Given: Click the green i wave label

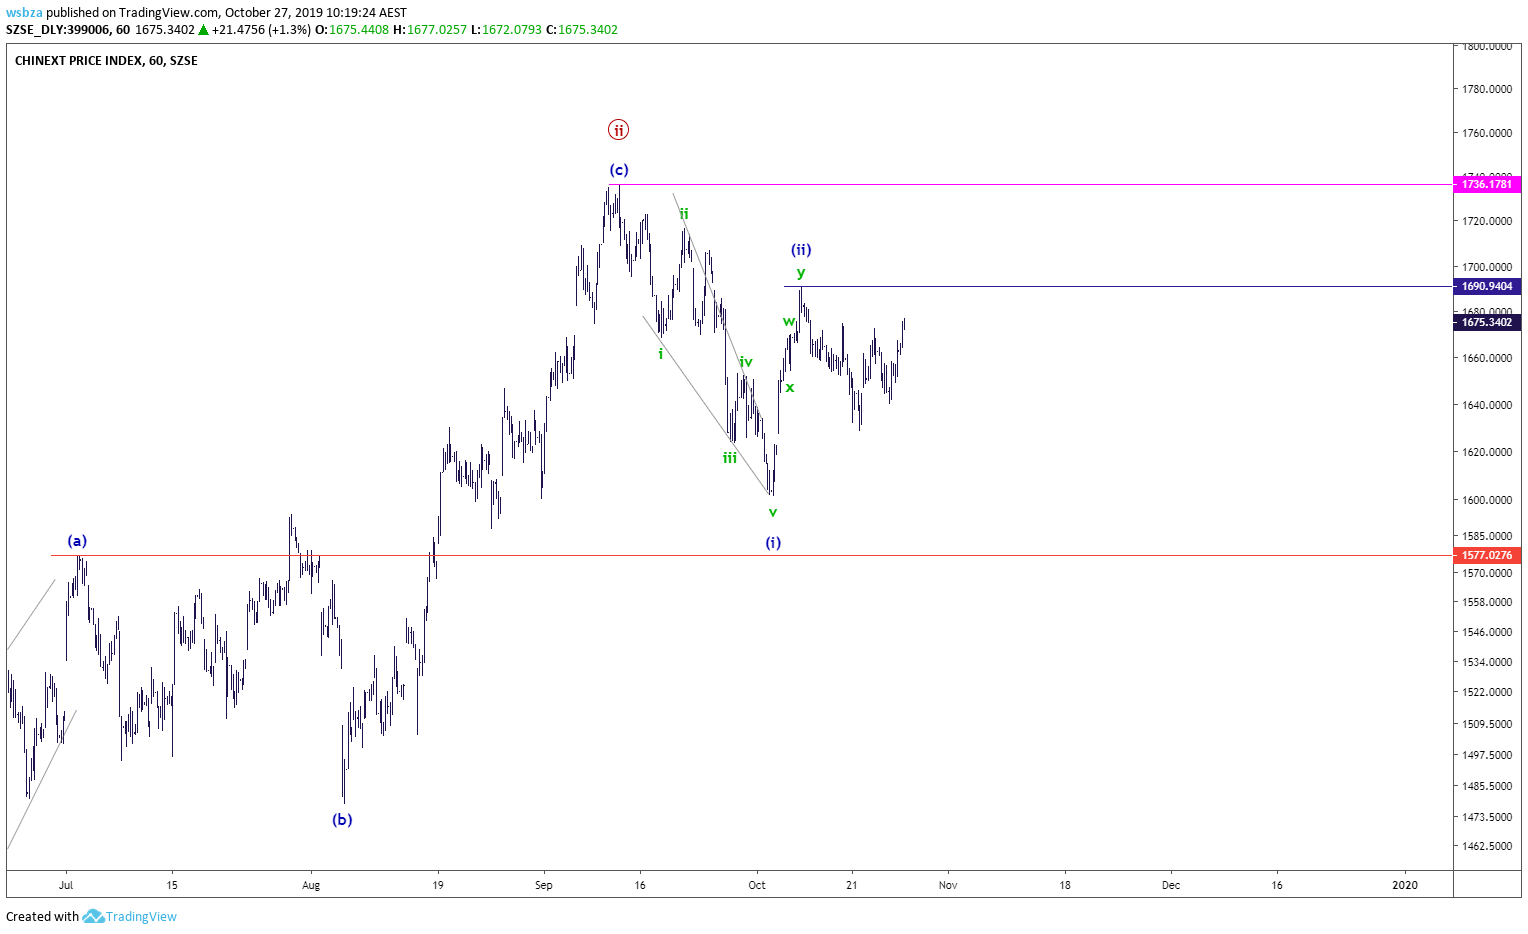Looking at the screenshot, I should click(x=661, y=354).
